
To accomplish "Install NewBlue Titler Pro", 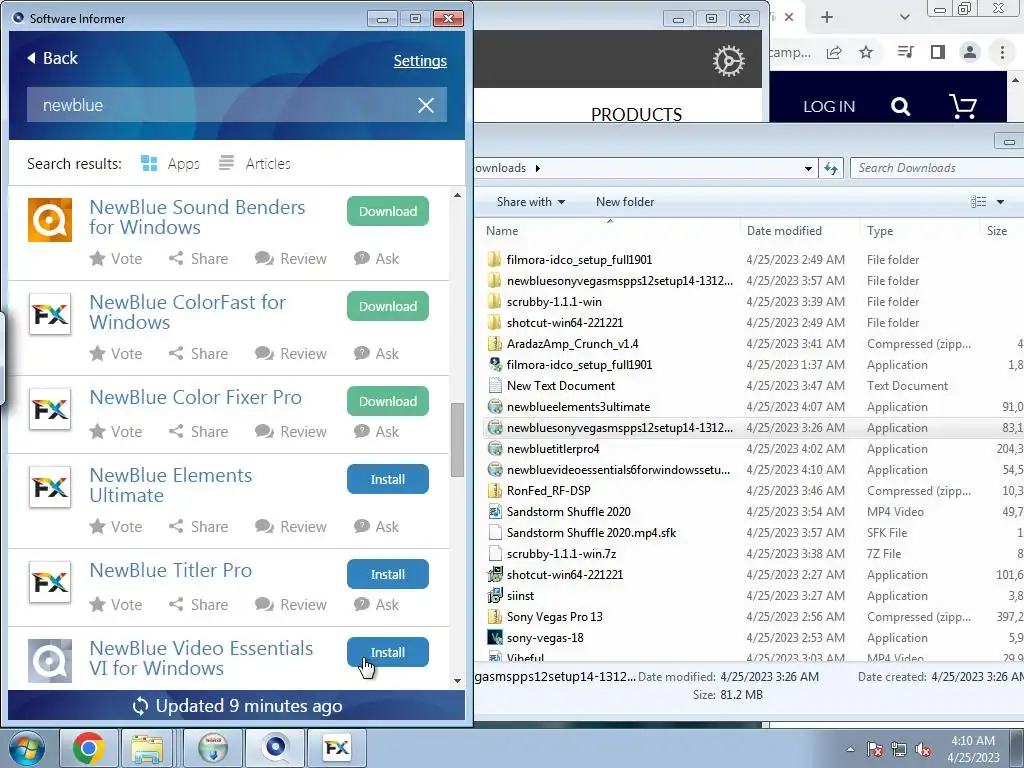I will coord(388,574).
